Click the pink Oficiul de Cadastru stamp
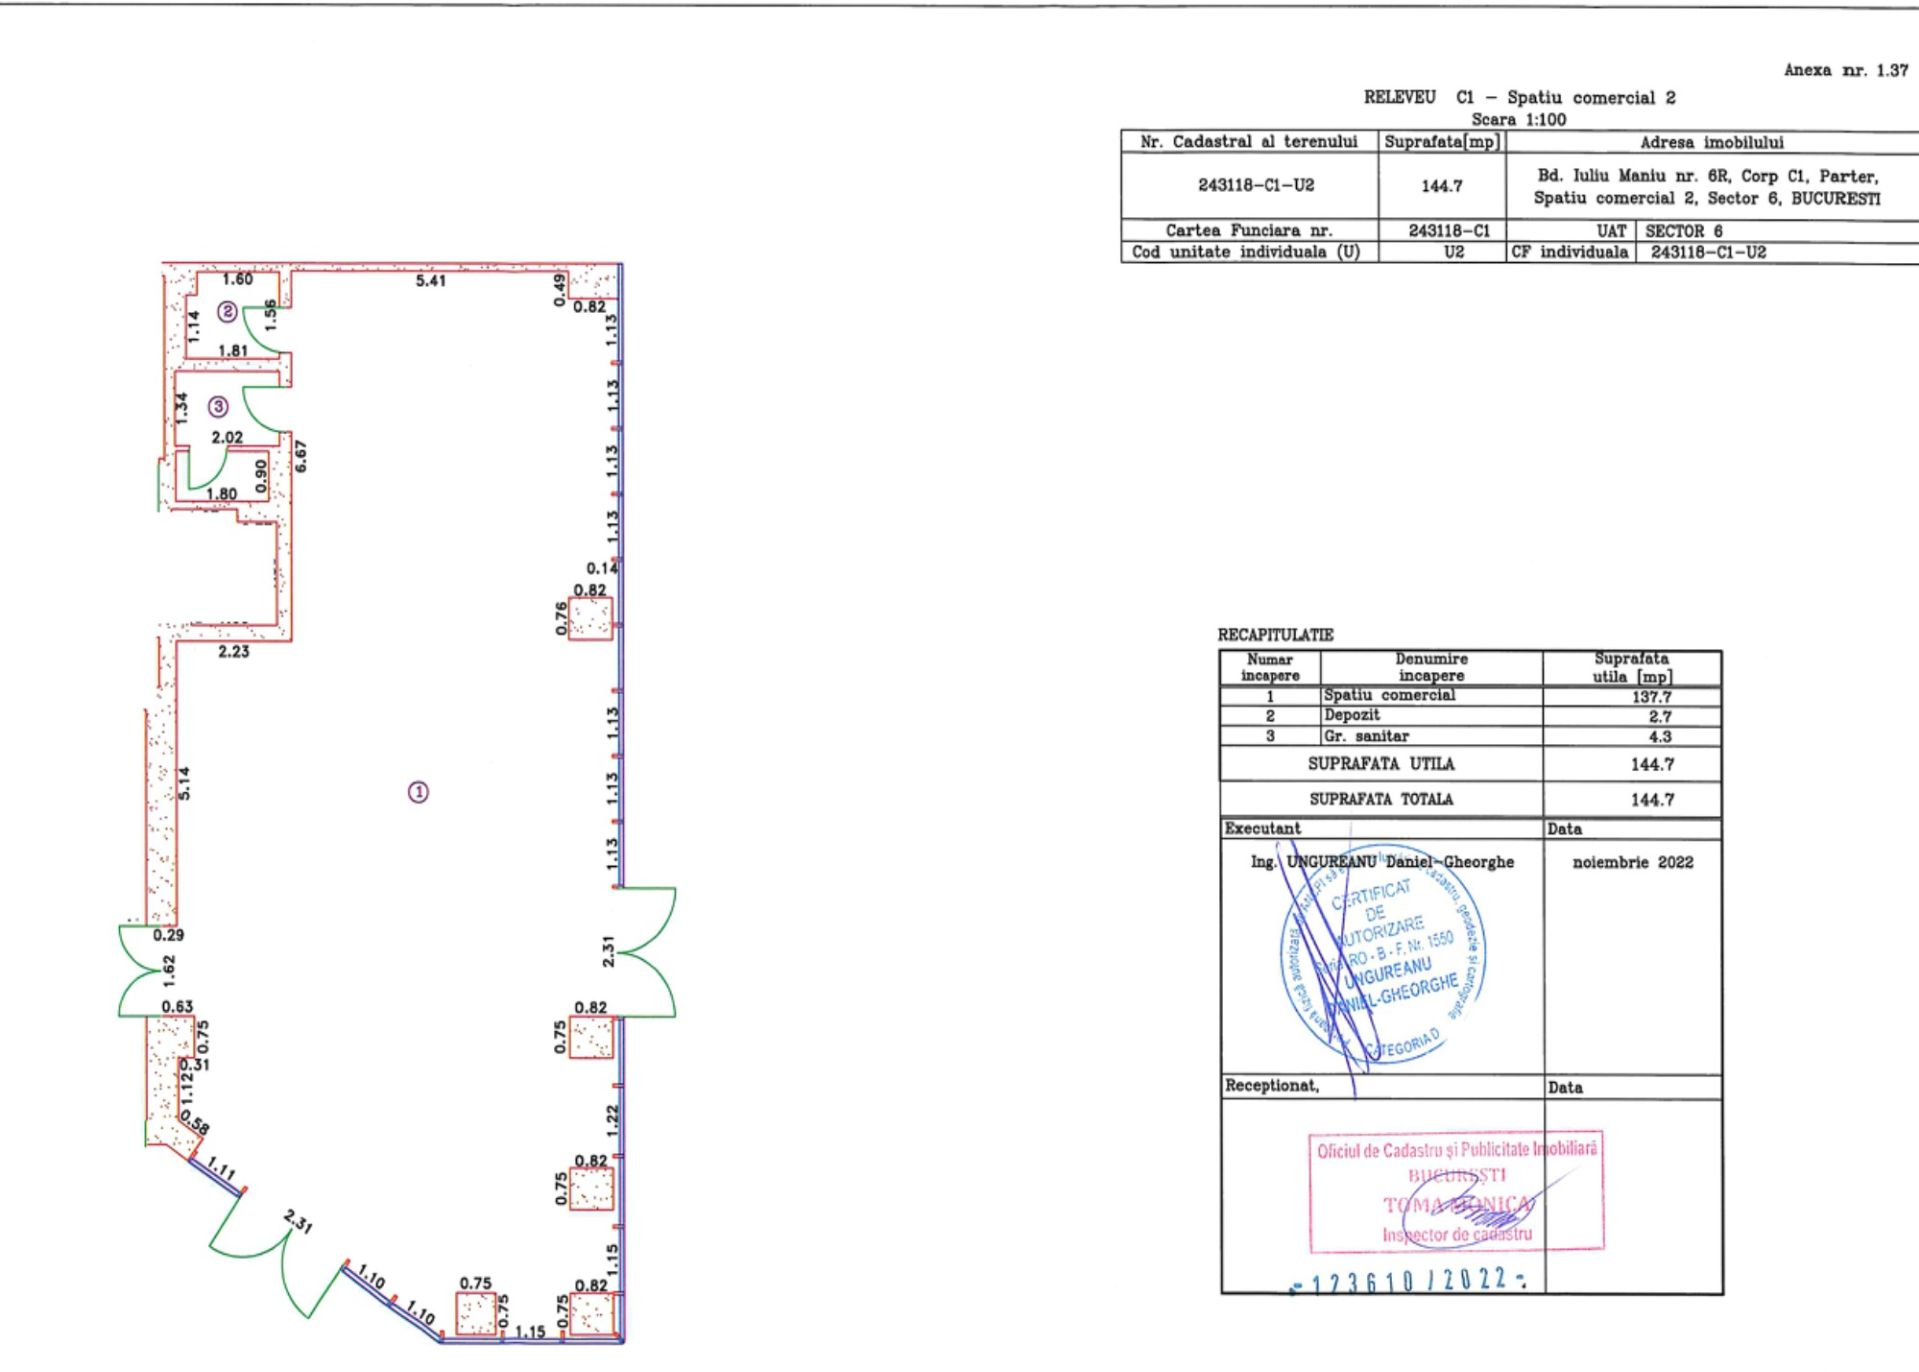This screenshot has width=1919, height=1372. [1456, 1193]
